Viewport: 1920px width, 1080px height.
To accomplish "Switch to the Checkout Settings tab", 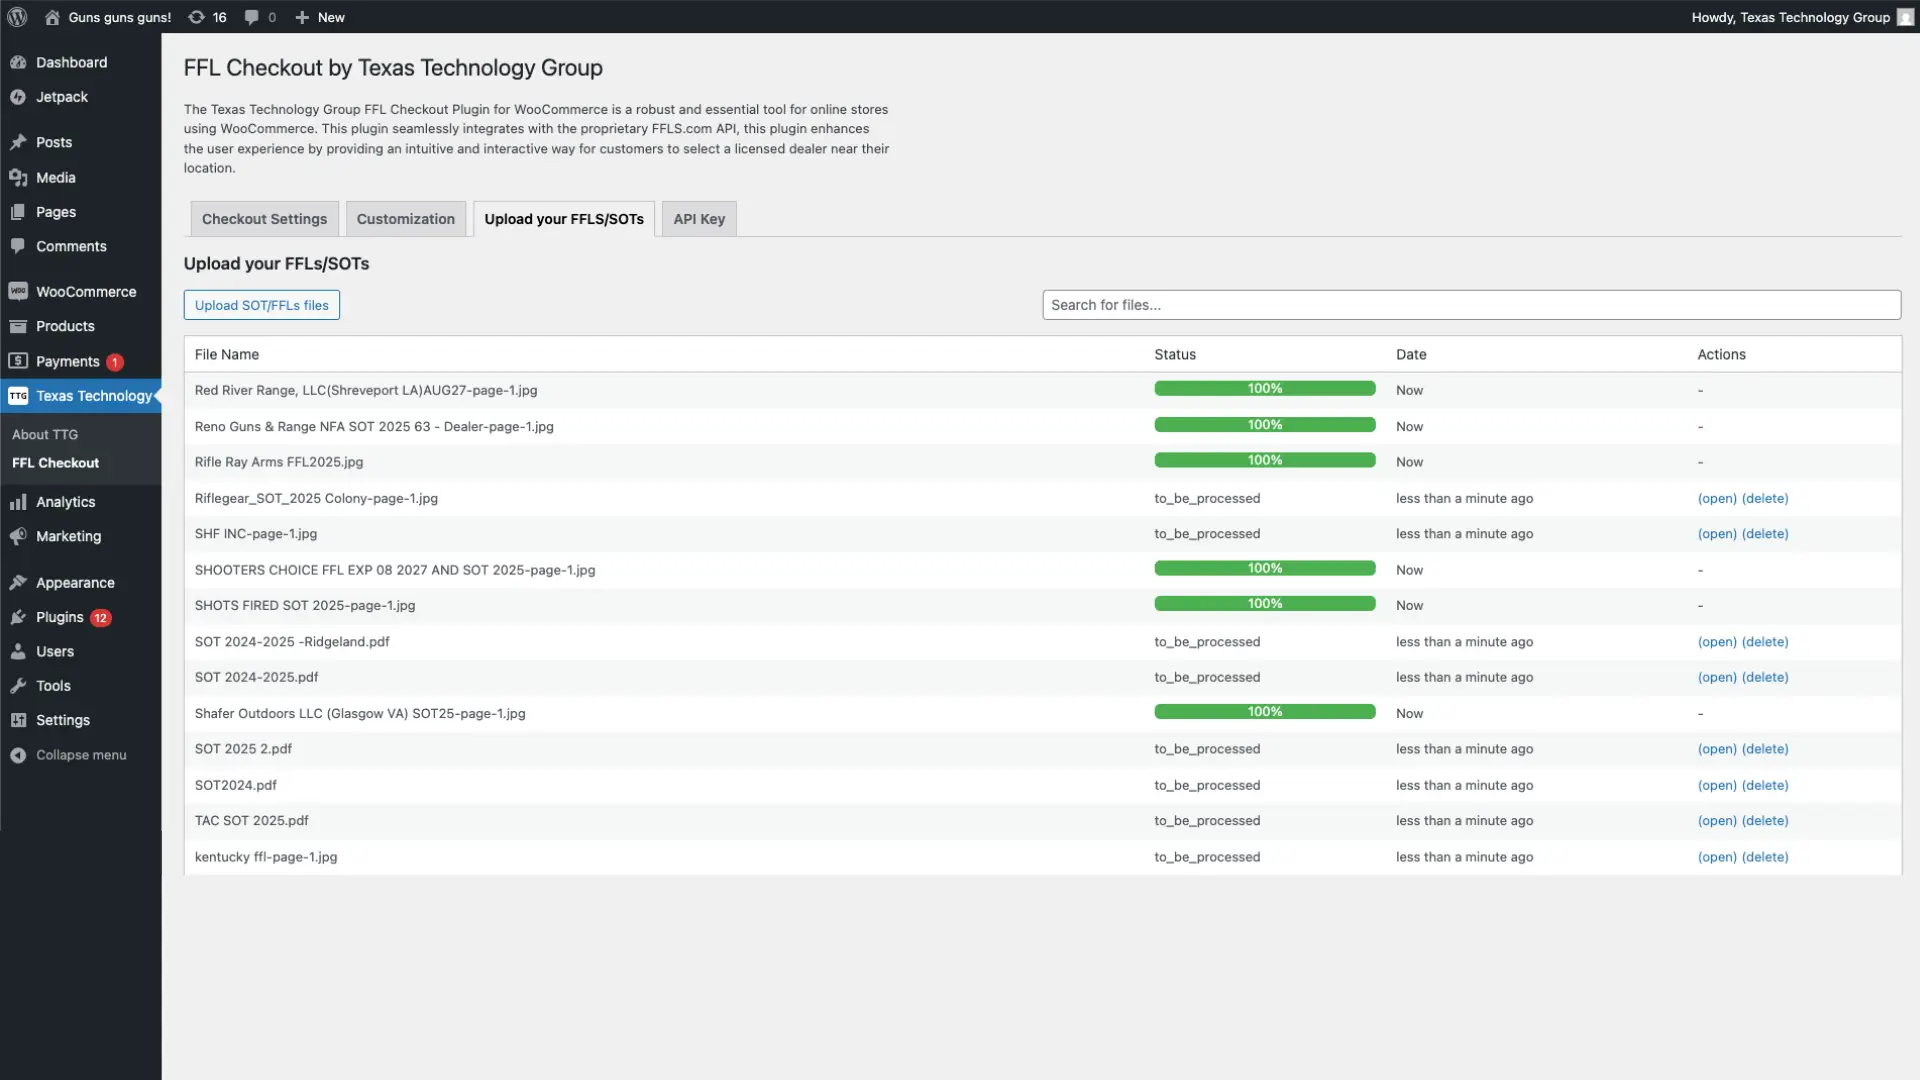I will [x=264, y=219].
